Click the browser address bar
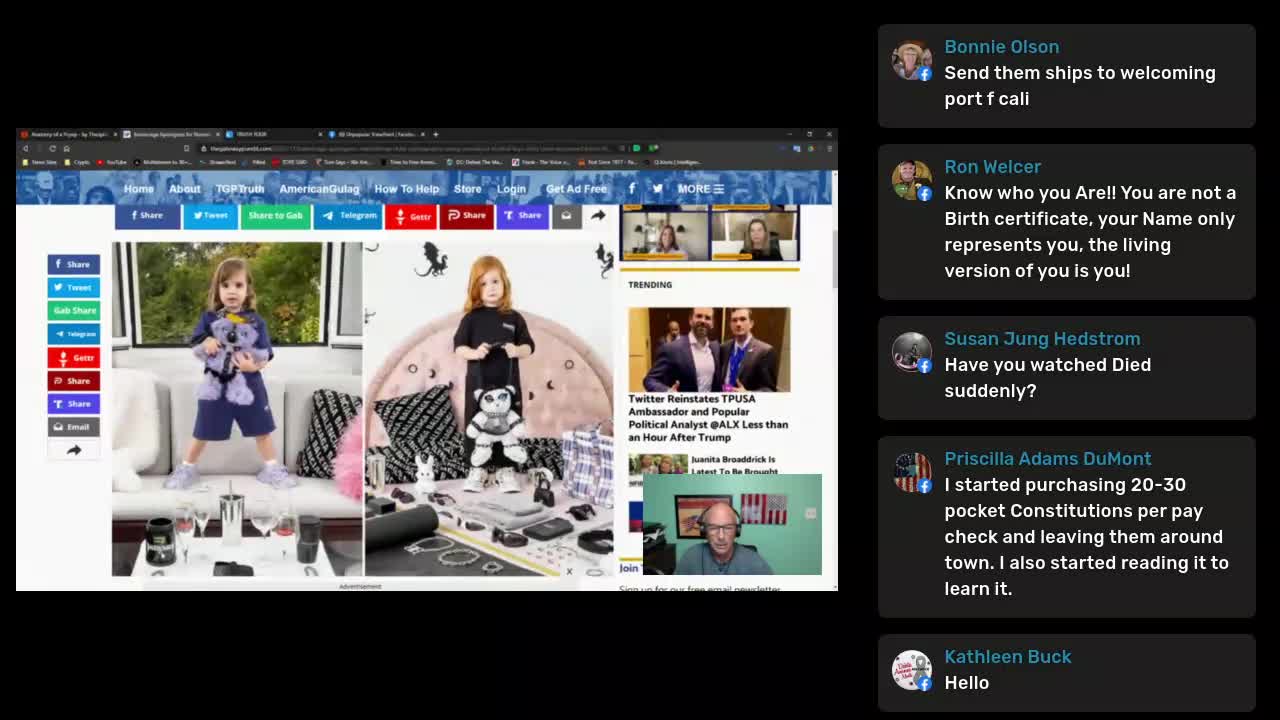Viewport: 1280px width, 720px height. coord(410,148)
